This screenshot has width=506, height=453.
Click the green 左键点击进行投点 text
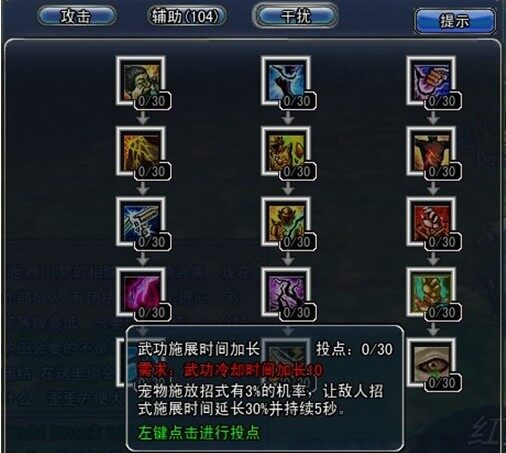[199, 433]
